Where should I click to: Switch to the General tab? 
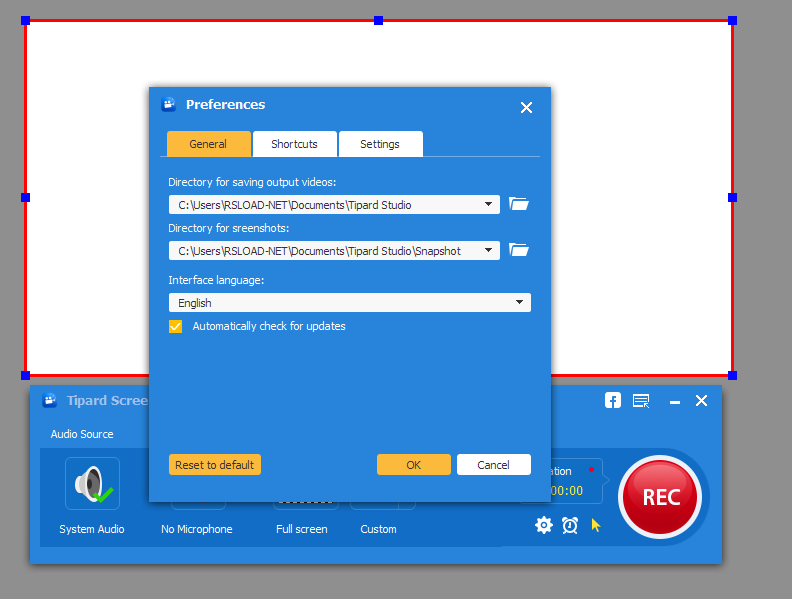click(209, 144)
